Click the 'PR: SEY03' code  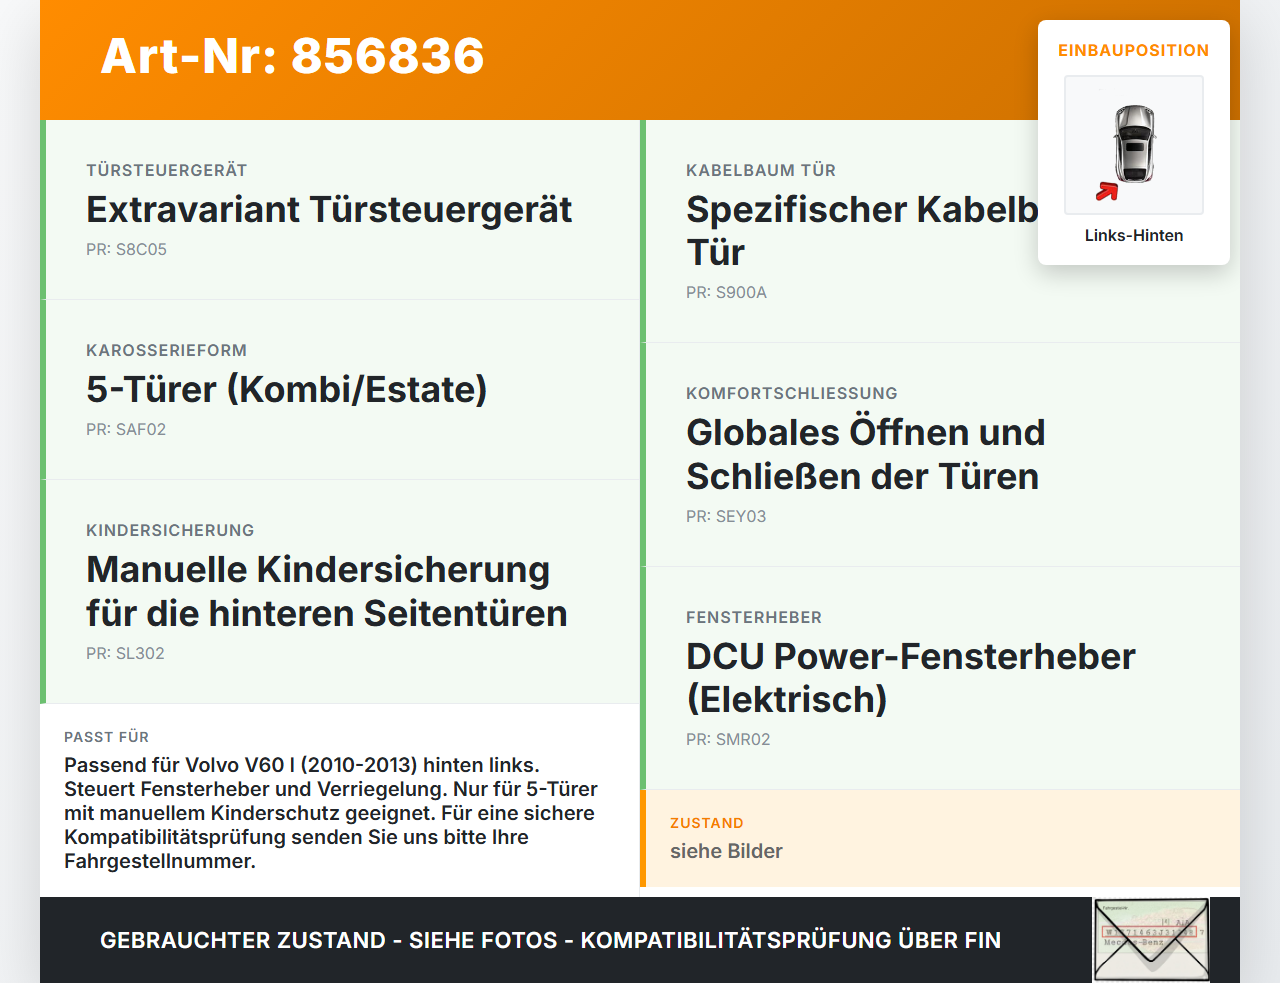pyautogui.click(x=726, y=517)
